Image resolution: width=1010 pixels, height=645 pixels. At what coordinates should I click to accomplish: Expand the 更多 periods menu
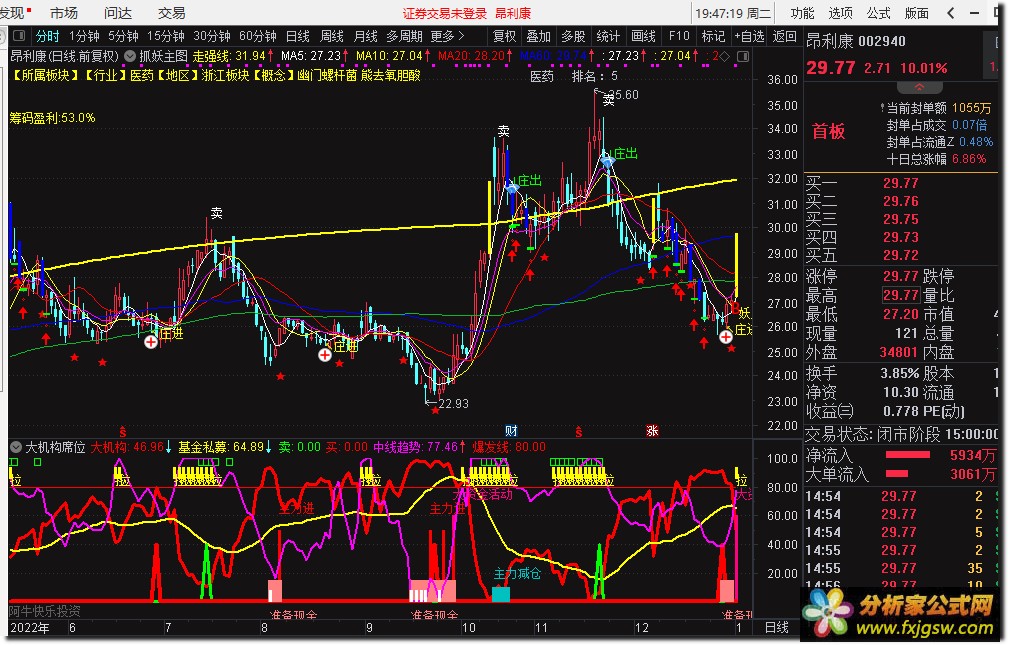click(447, 36)
